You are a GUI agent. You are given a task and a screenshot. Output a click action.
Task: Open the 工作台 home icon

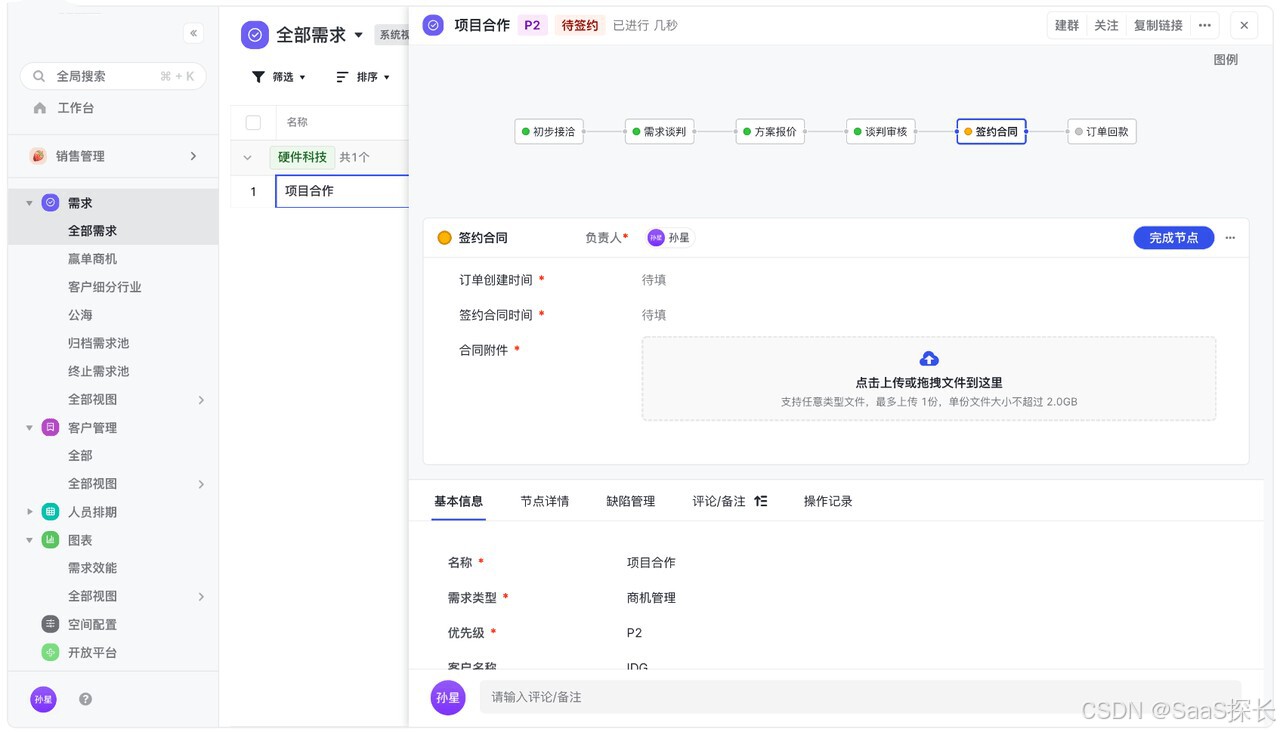coord(40,108)
